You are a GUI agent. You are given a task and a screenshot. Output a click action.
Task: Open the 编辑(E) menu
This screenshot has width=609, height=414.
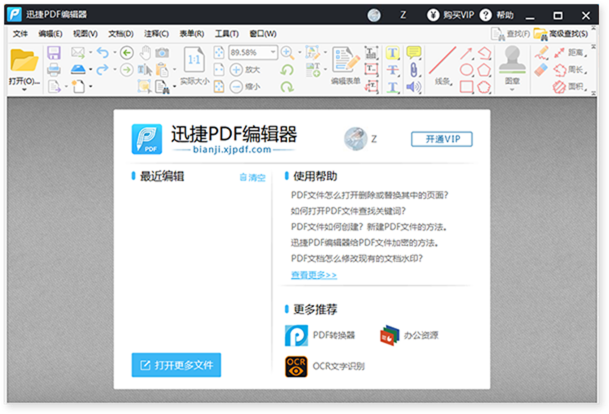[50, 34]
